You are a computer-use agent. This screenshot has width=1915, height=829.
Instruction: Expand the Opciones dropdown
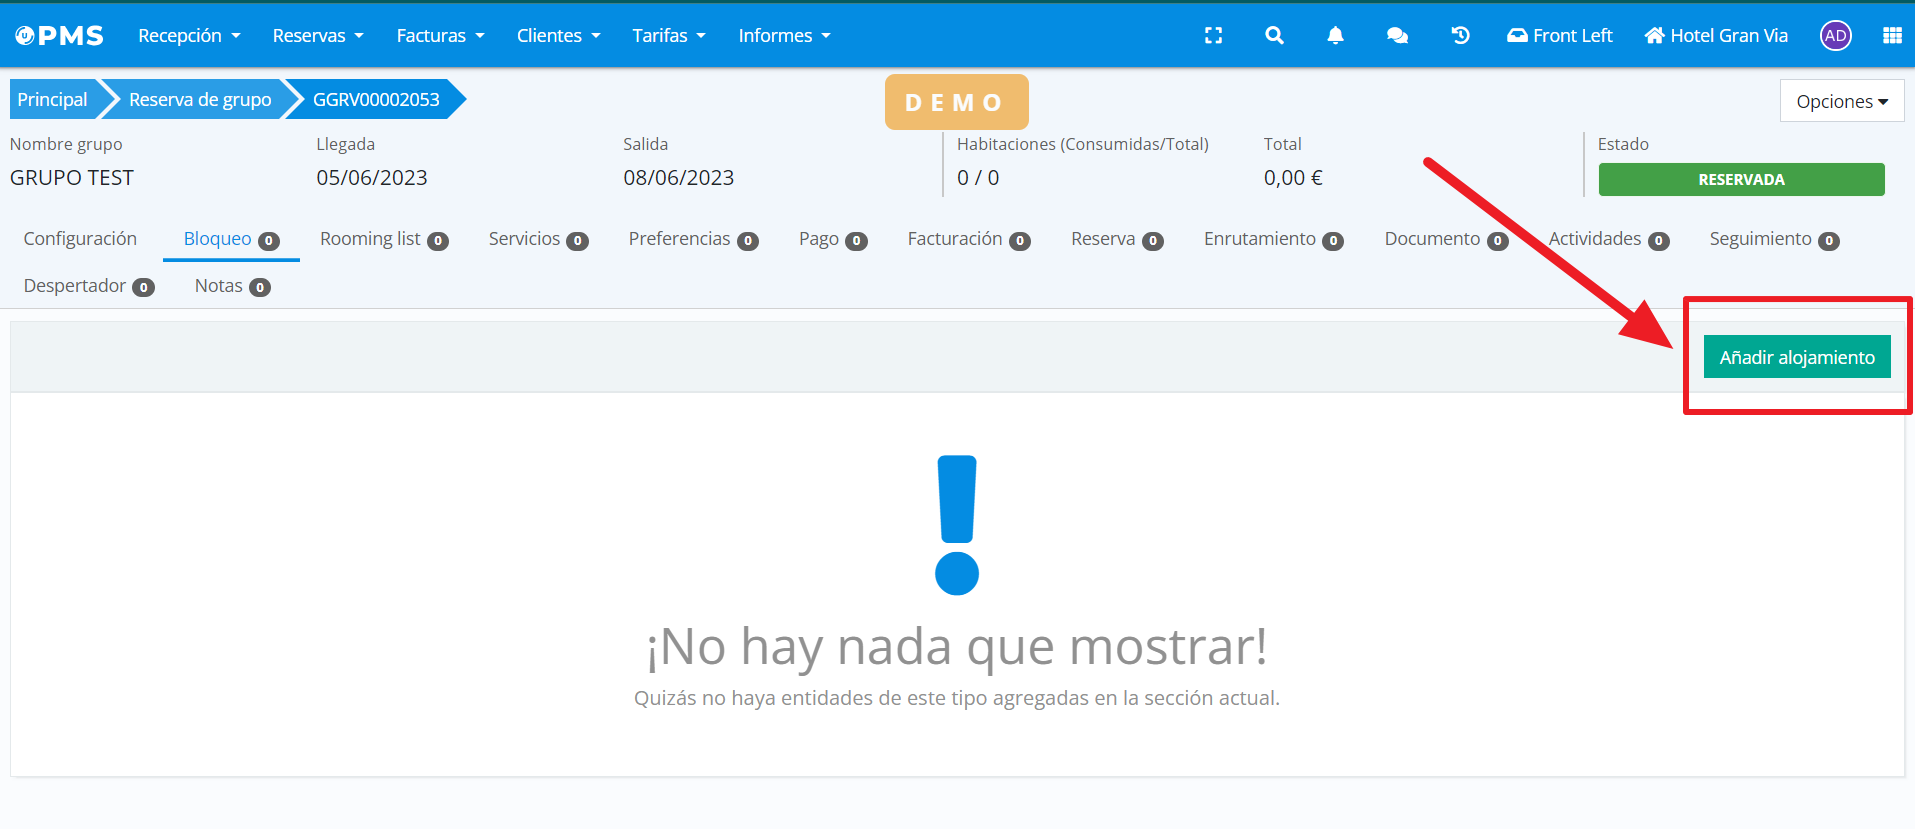(x=1841, y=101)
